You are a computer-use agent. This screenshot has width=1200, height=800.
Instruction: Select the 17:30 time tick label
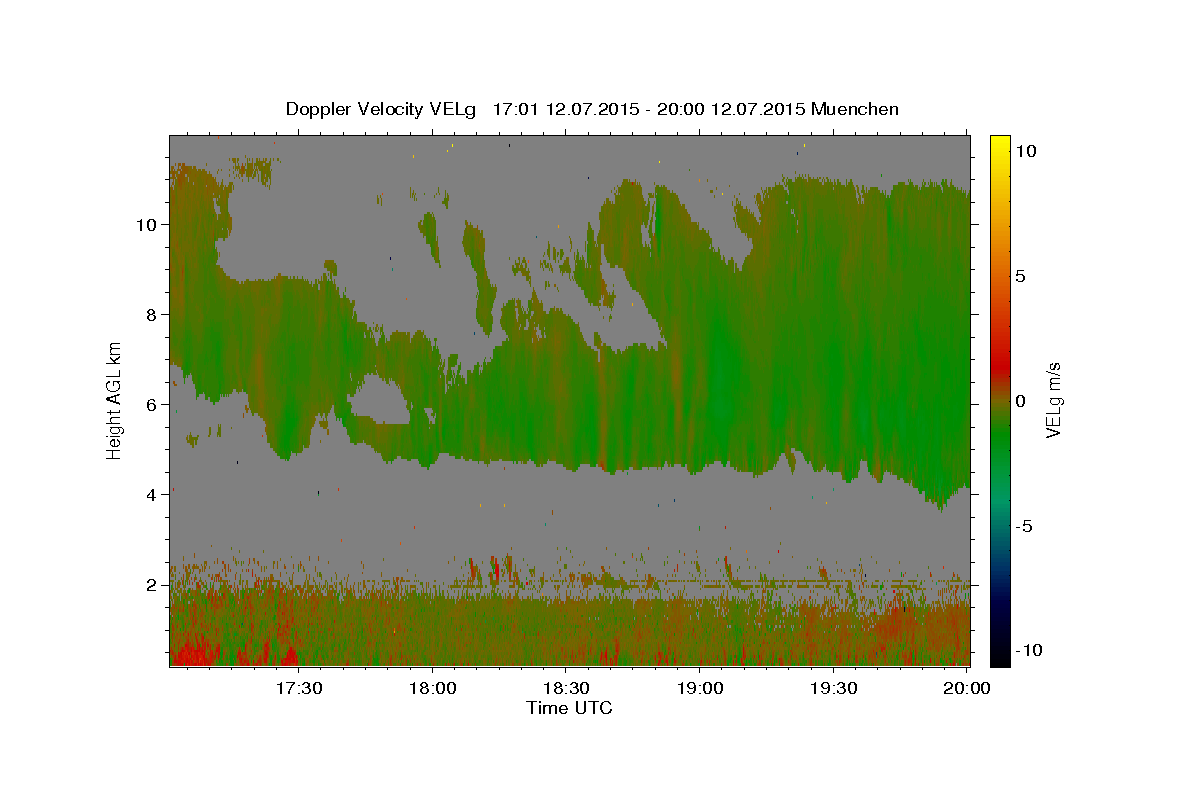click(x=299, y=688)
